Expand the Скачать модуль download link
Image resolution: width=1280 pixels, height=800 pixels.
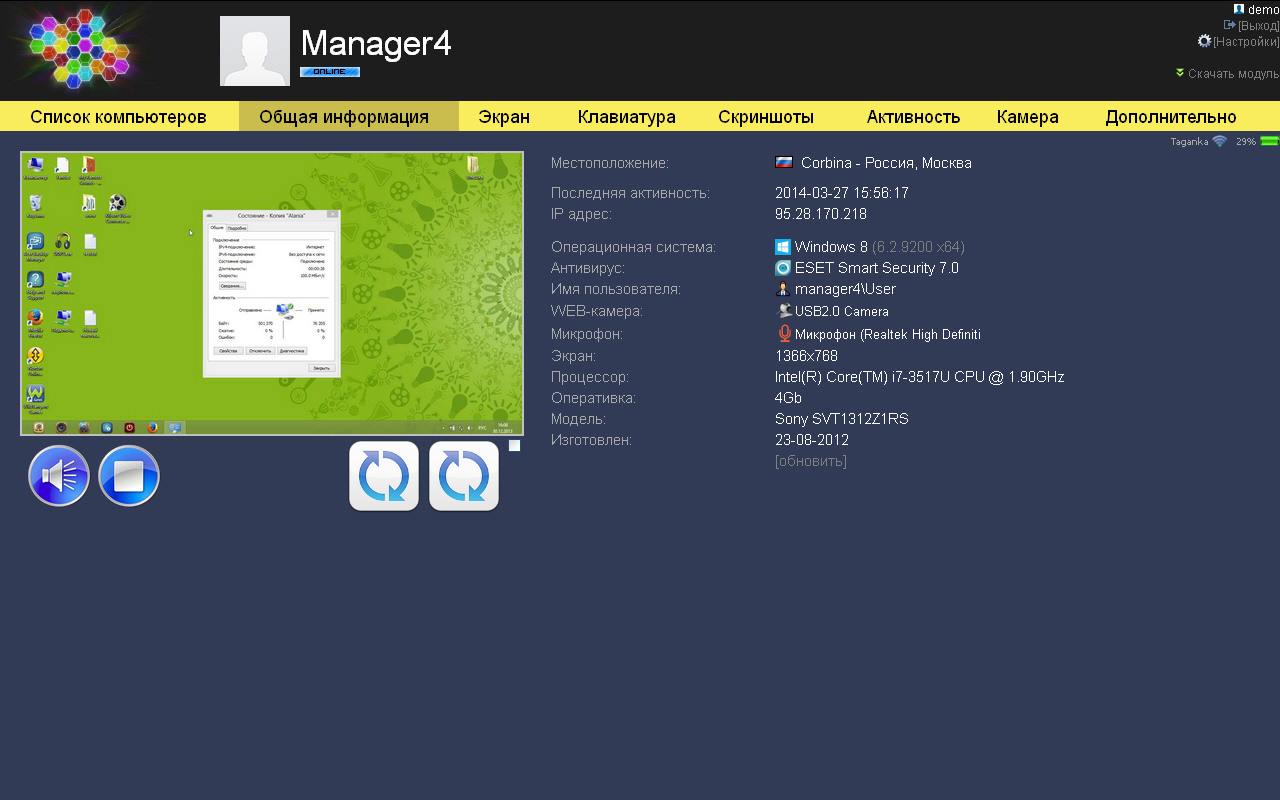tap(1232, 73)
